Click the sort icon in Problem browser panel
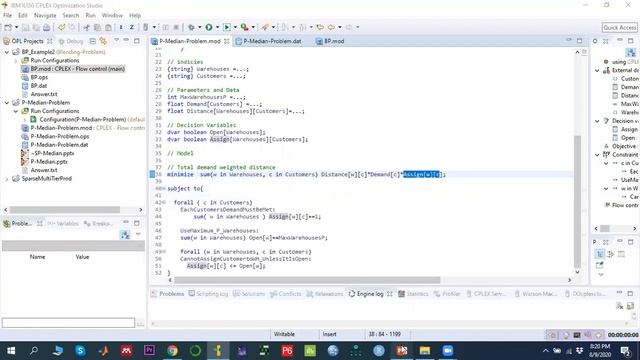This screenshot has width=640, height=360. [125, 235]
